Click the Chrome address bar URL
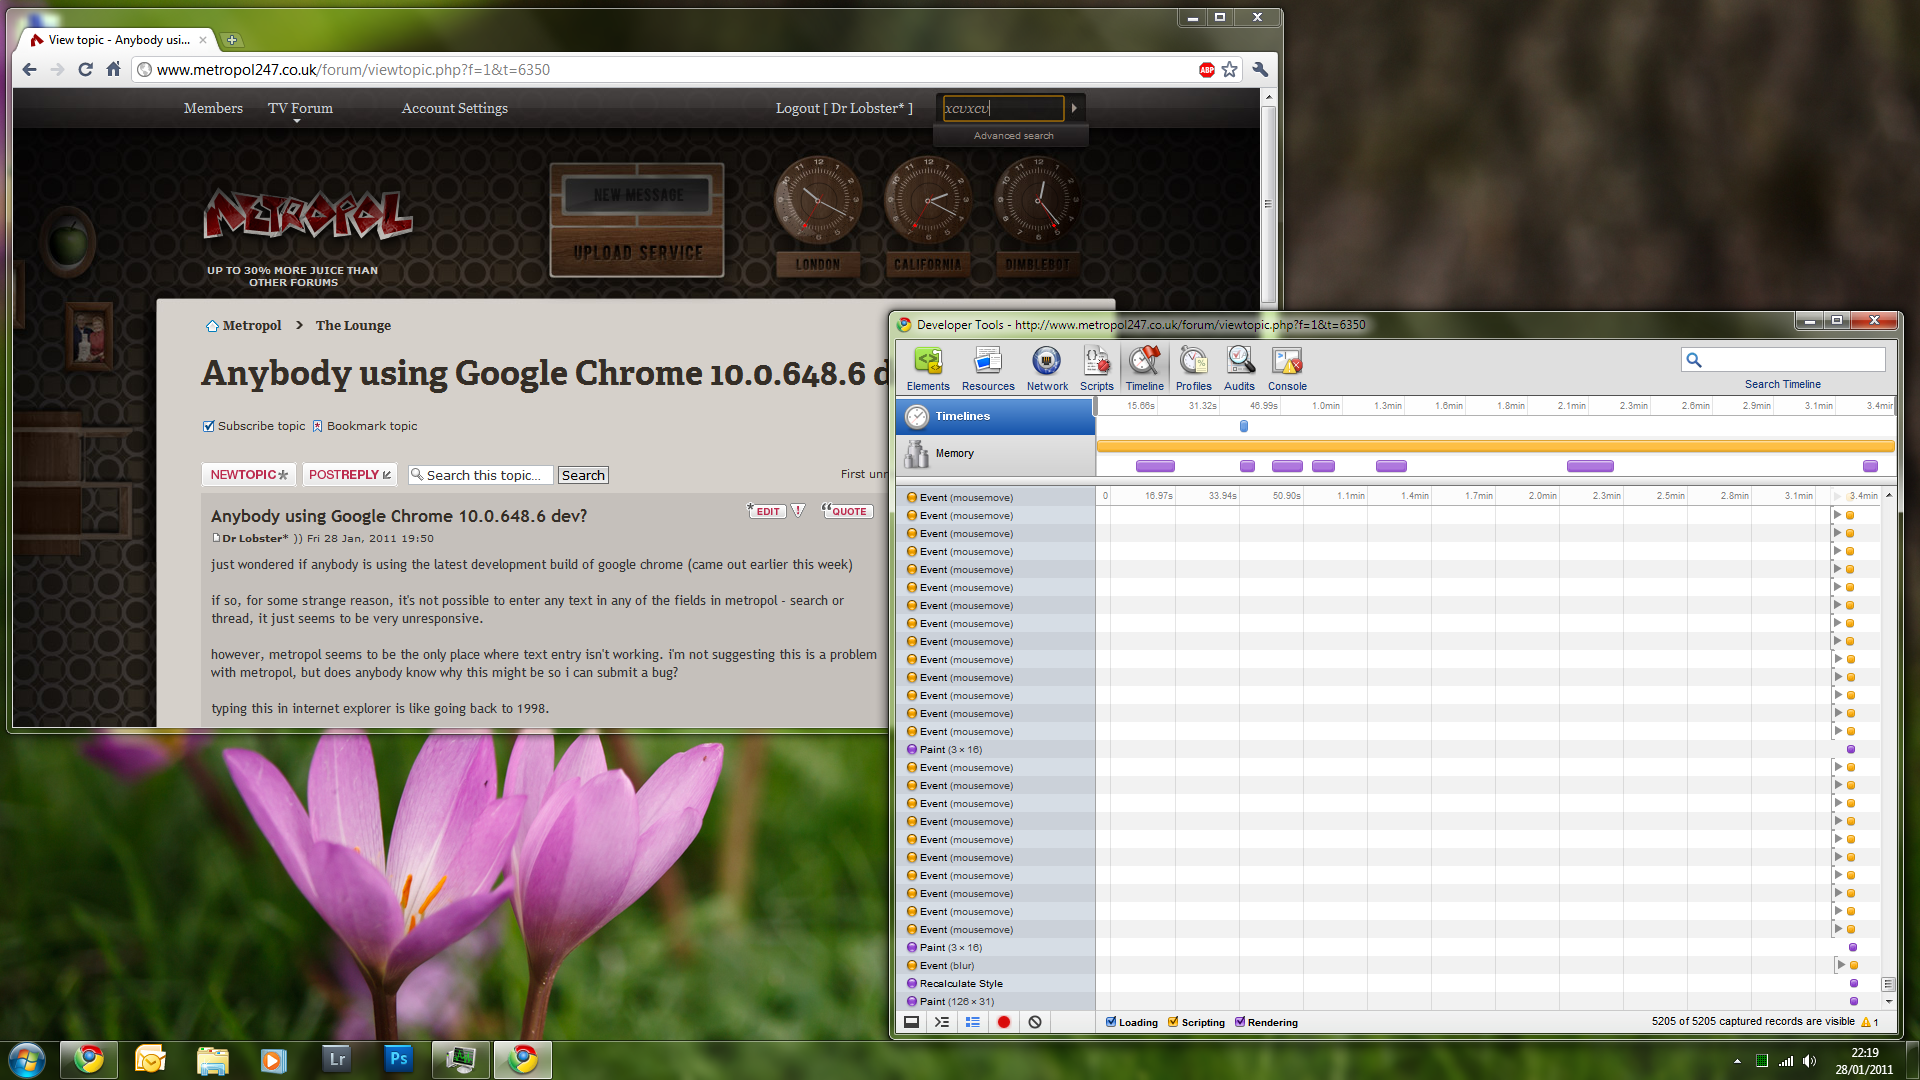The height and width of the screenshot is (1080, 1920). [x=353, y=70]
